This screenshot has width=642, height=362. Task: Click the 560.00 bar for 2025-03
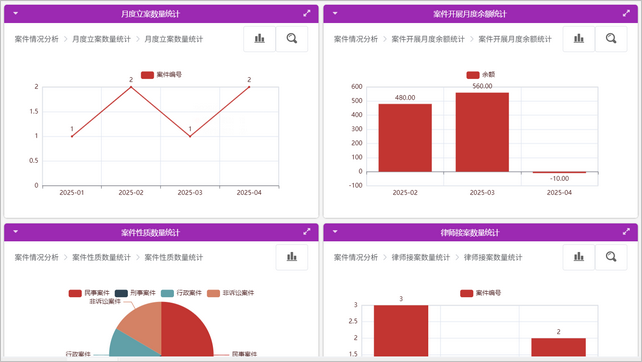point(482,132)
